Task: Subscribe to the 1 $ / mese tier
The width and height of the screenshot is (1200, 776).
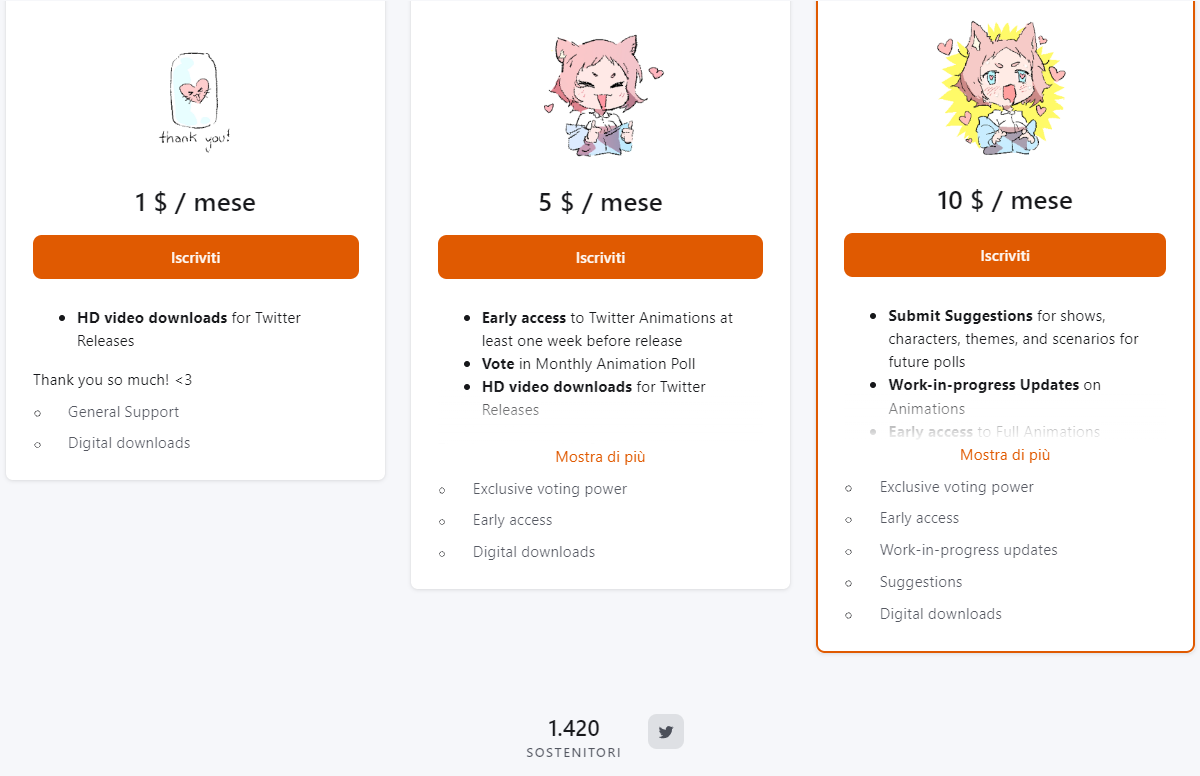Action: [x=196, y=257]
